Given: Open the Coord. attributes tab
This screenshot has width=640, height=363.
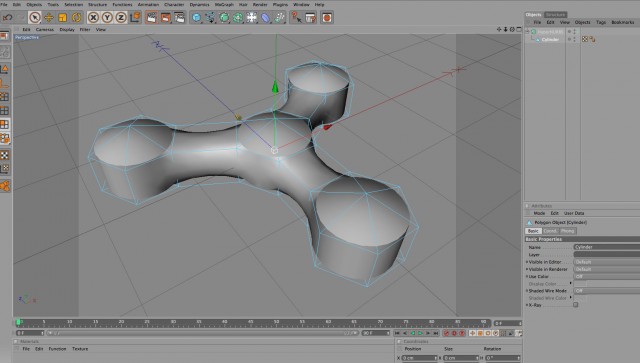Looking at the screenshot, I should coord(550,231).
